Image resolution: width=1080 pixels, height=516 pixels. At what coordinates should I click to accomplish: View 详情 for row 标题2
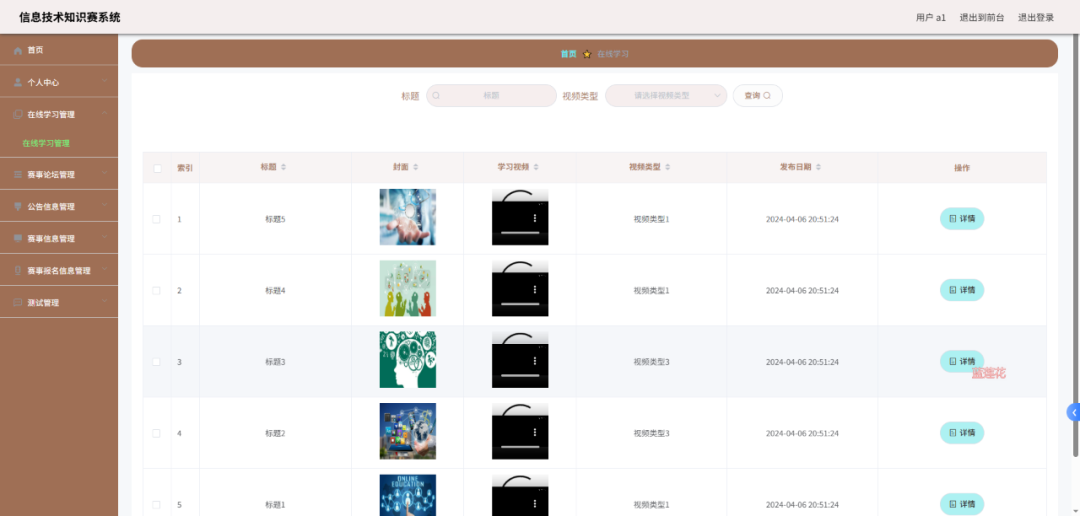tap(962, 433)
